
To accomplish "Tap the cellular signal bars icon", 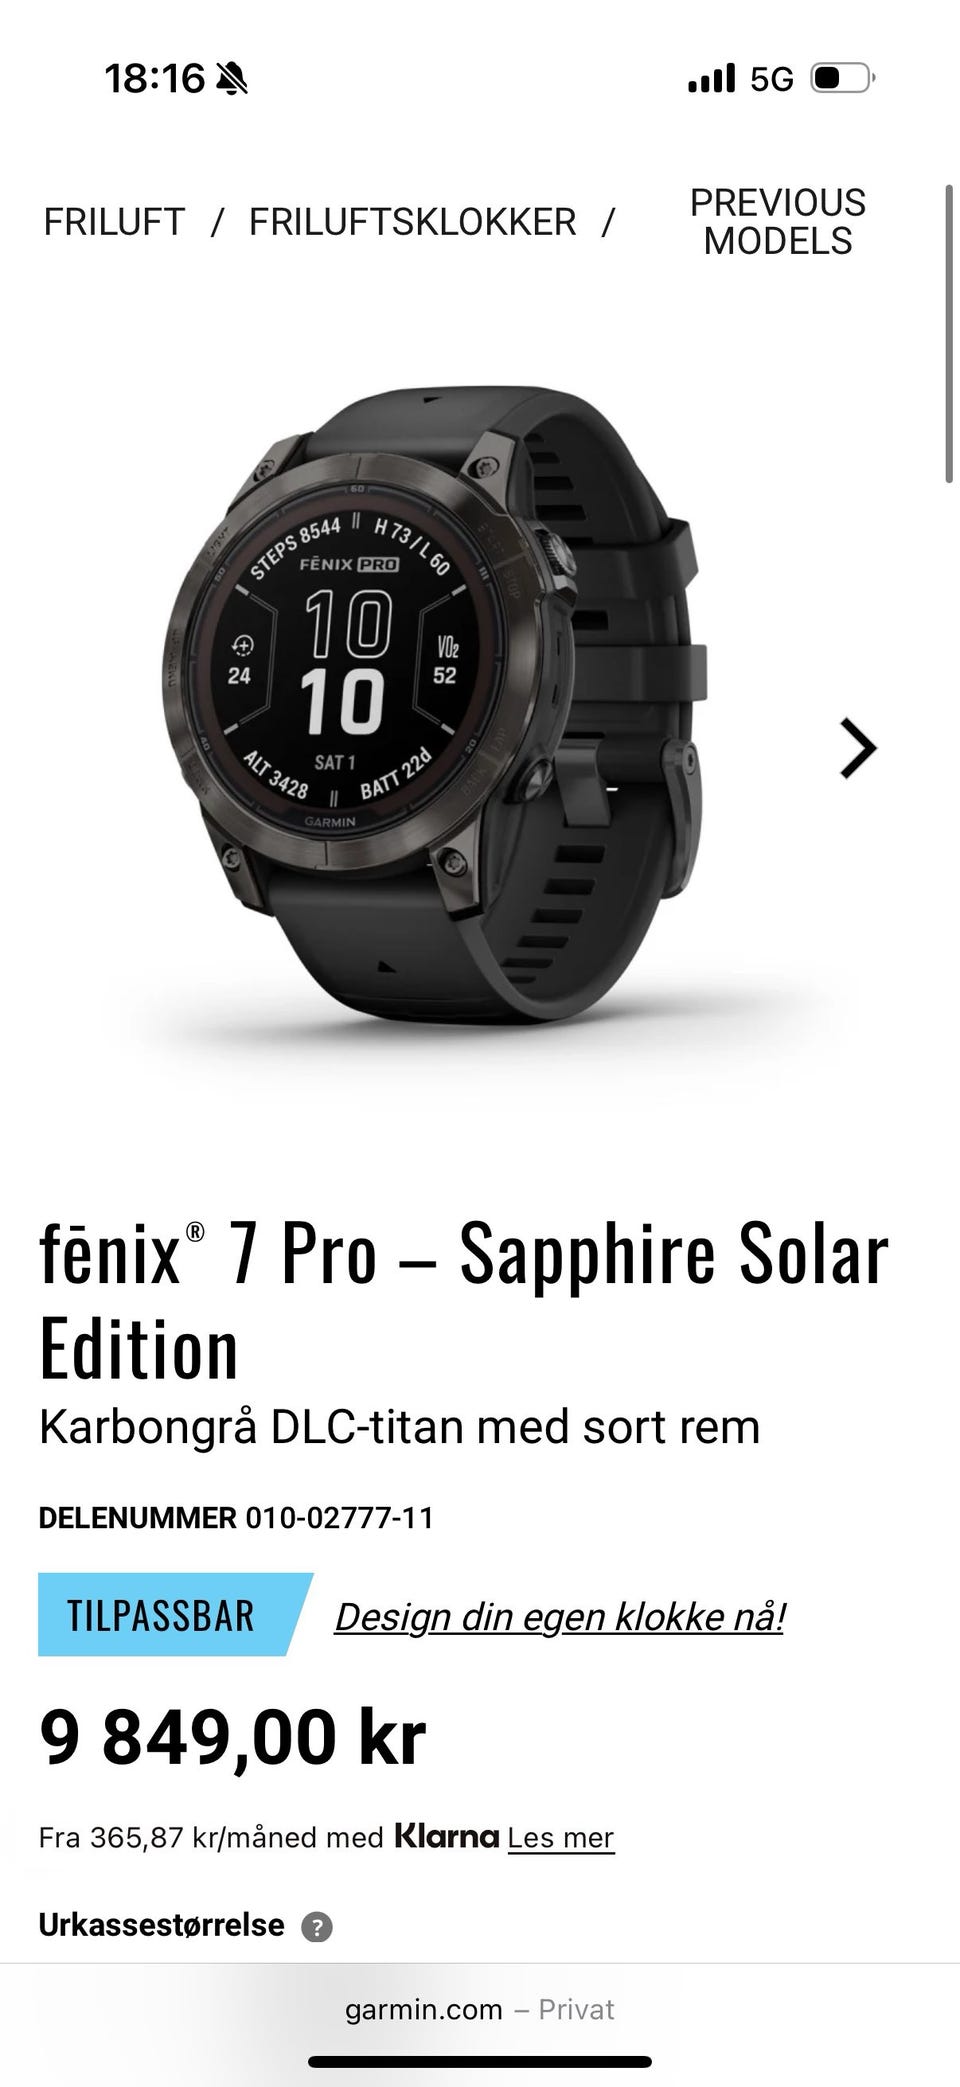I will point(711,78).
